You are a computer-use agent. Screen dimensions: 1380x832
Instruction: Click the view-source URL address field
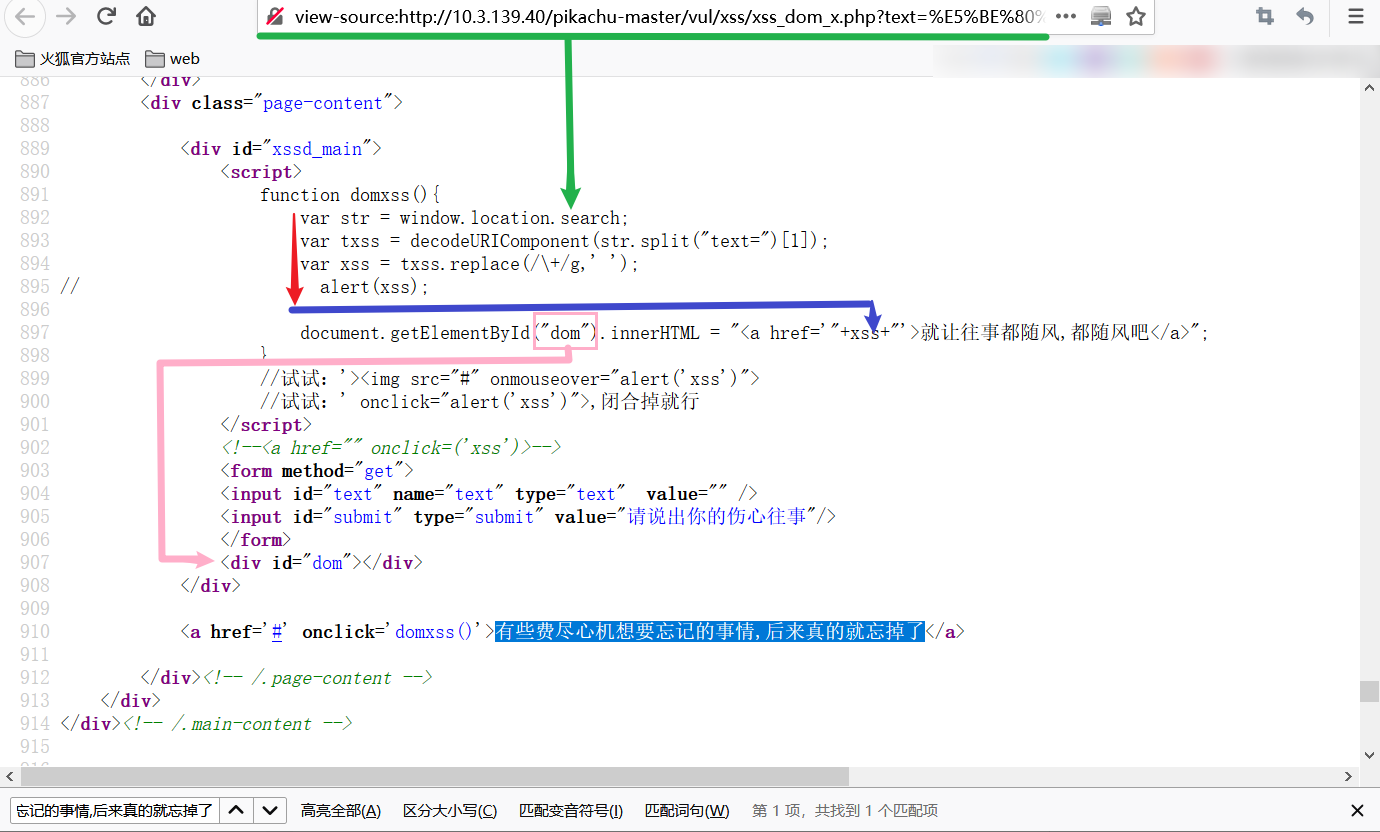(670, 16)
